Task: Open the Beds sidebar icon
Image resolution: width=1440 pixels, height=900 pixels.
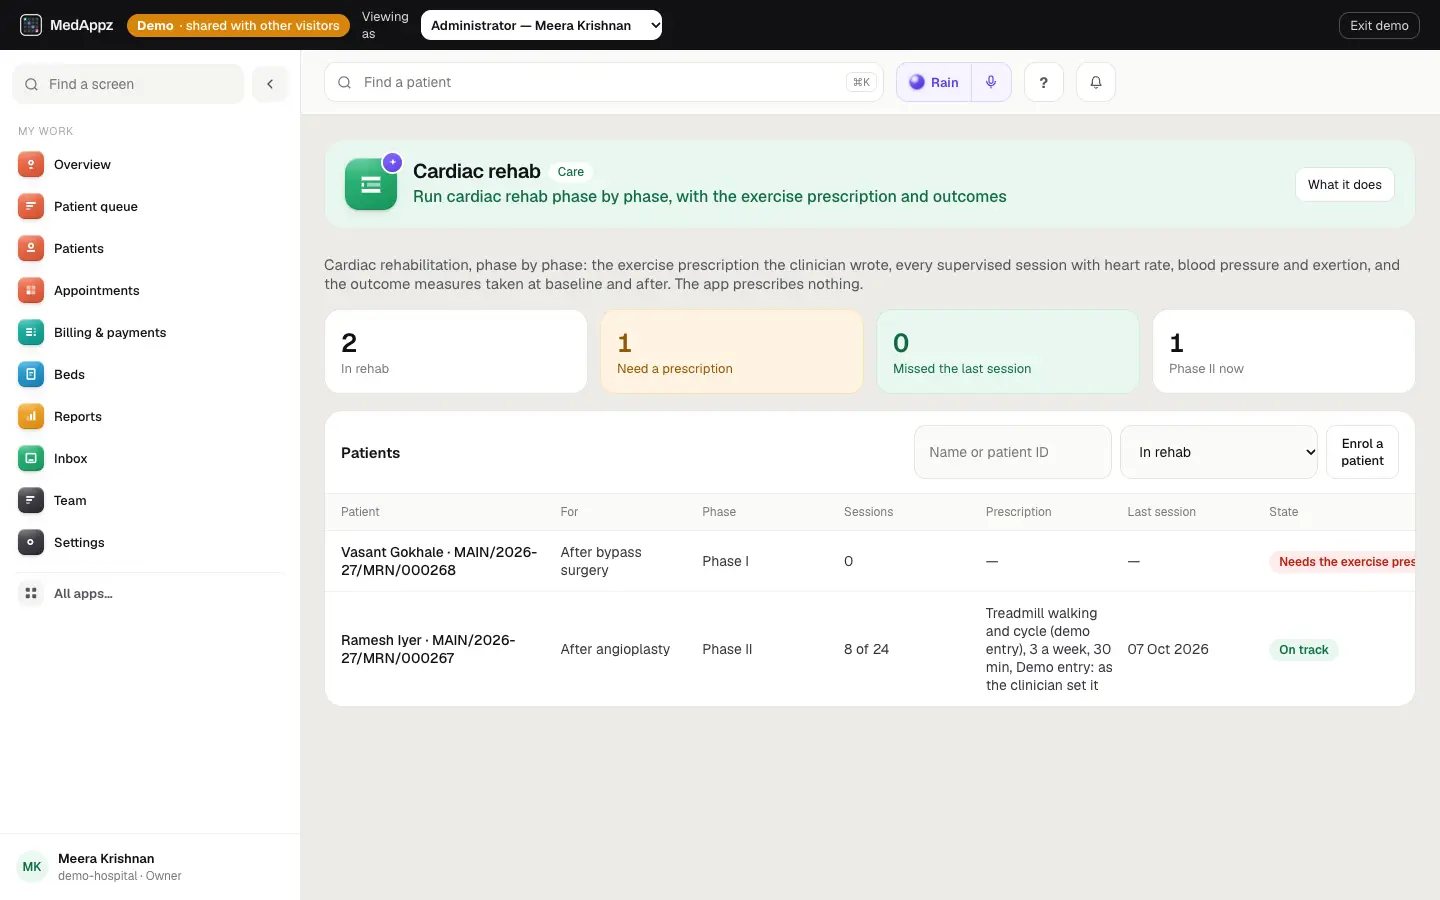Action: click(x=31, y=374)
